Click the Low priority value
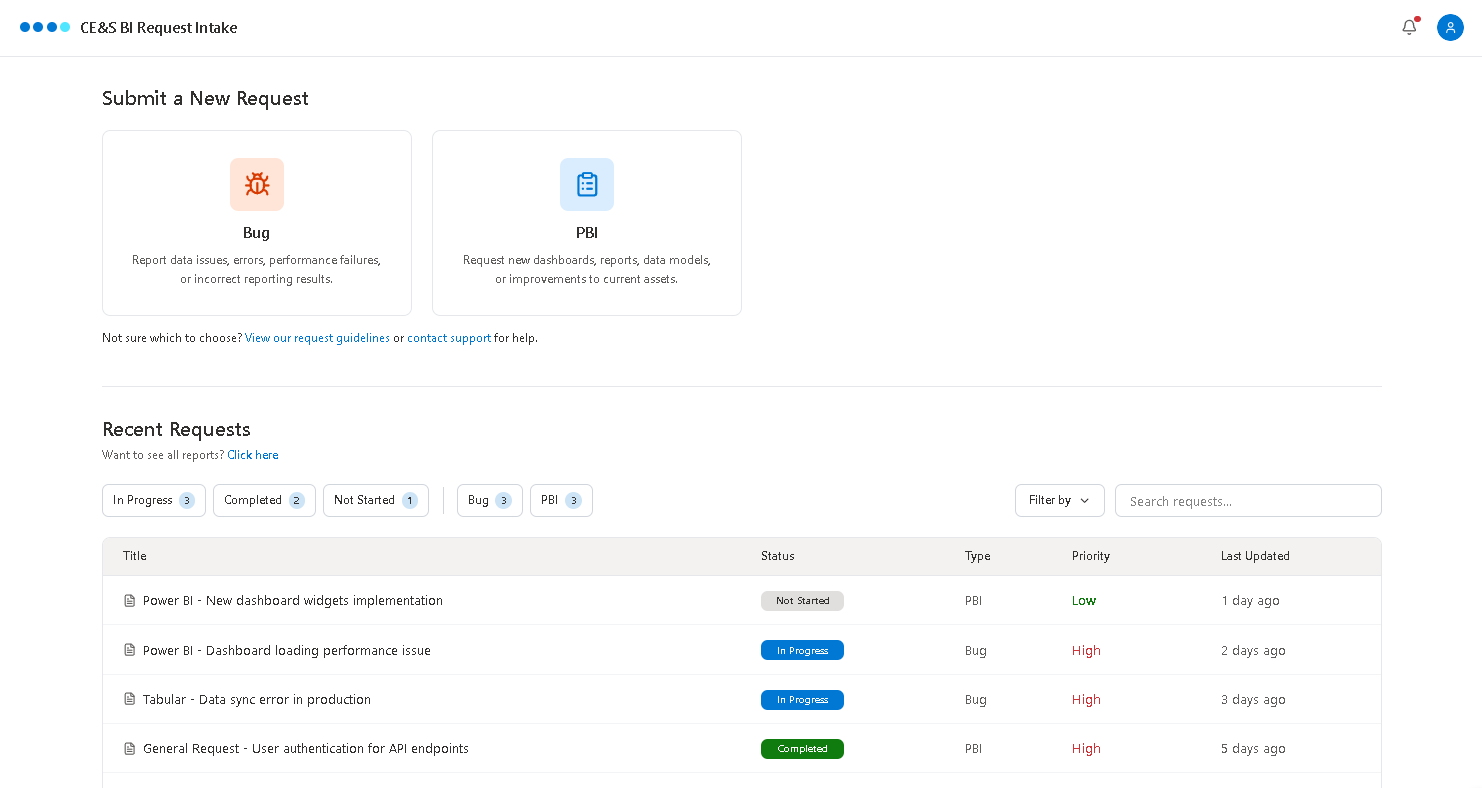1482x788 pixels. coord(1084,601)
